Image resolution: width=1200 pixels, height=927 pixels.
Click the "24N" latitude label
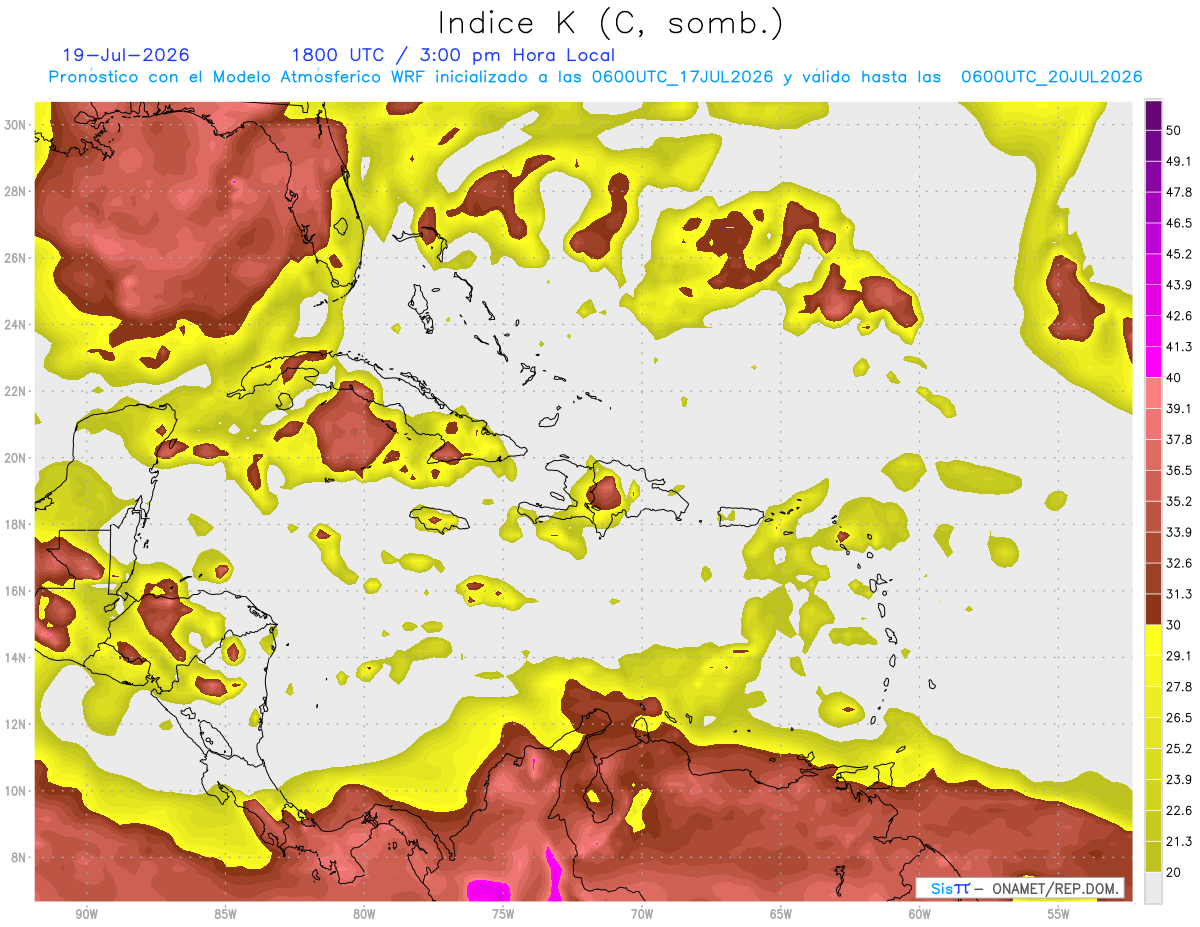(x=15, y=325)
